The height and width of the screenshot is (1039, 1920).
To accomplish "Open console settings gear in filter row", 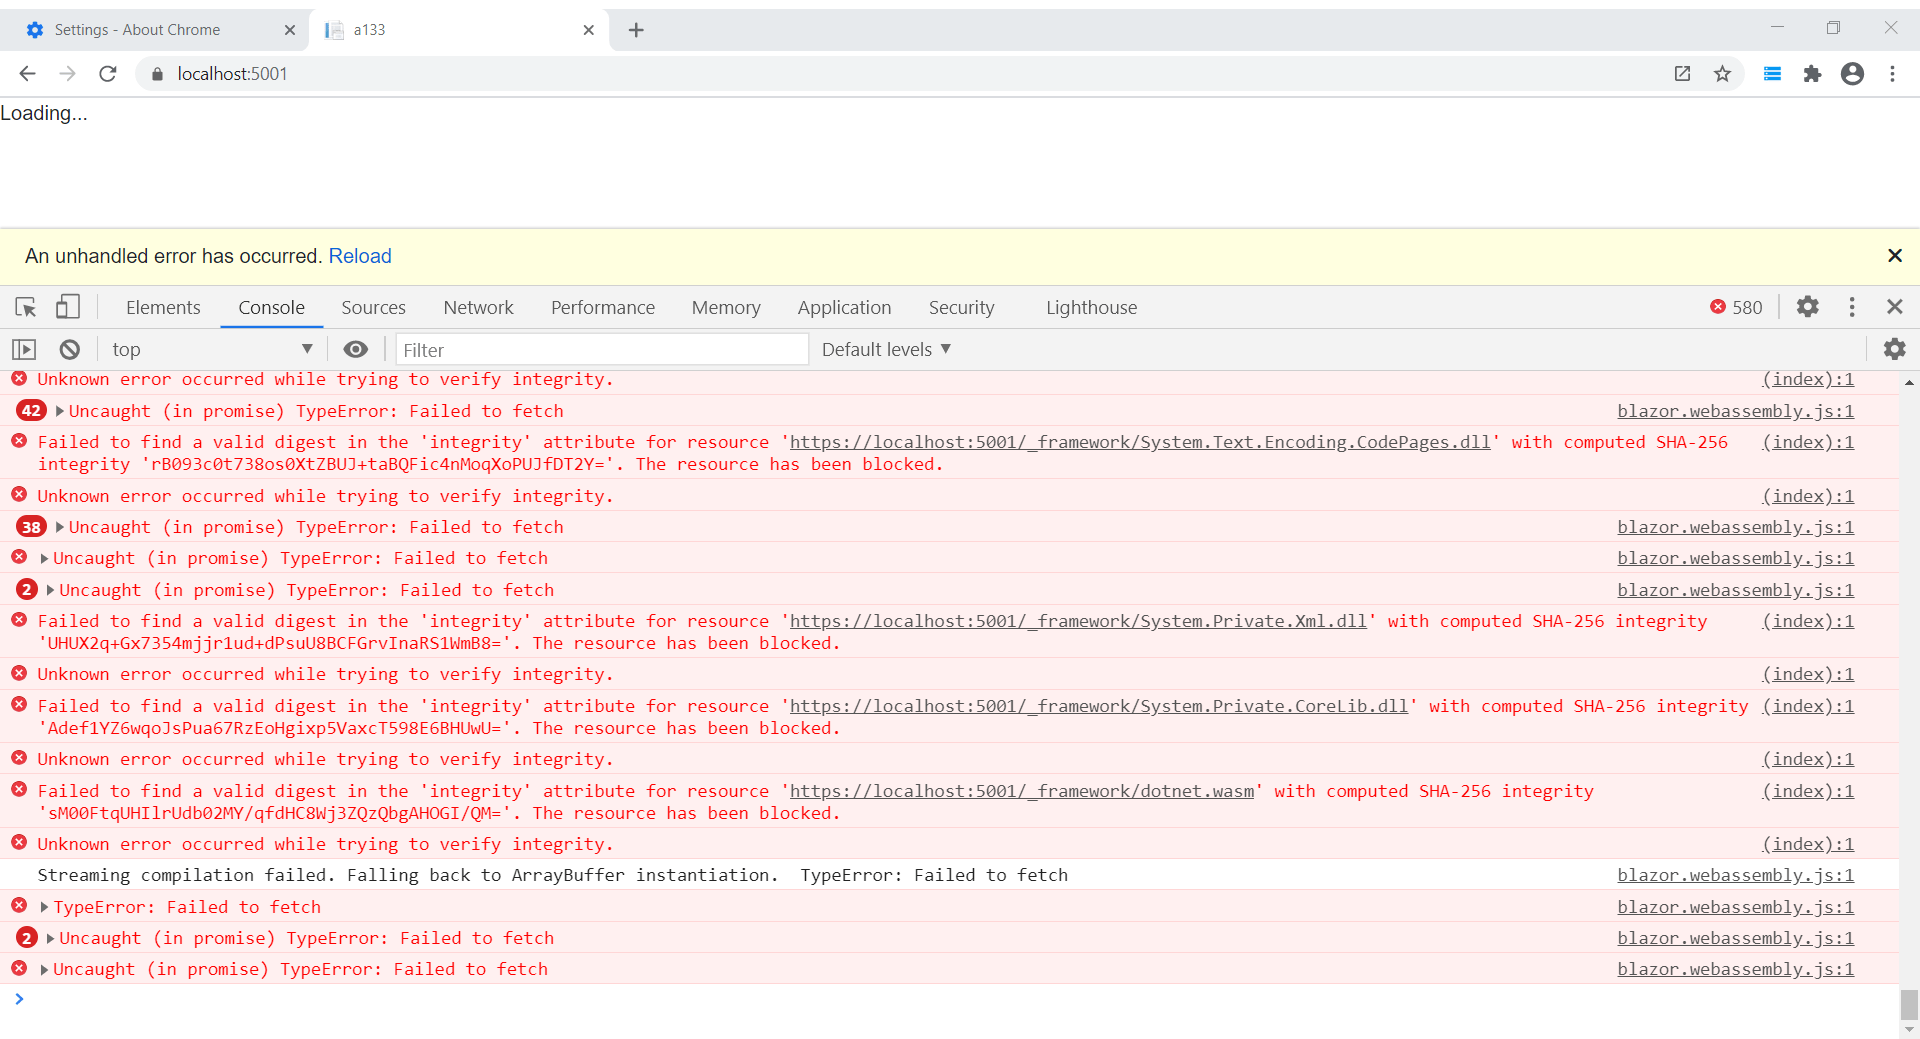I will click(x=1894, y=349).
